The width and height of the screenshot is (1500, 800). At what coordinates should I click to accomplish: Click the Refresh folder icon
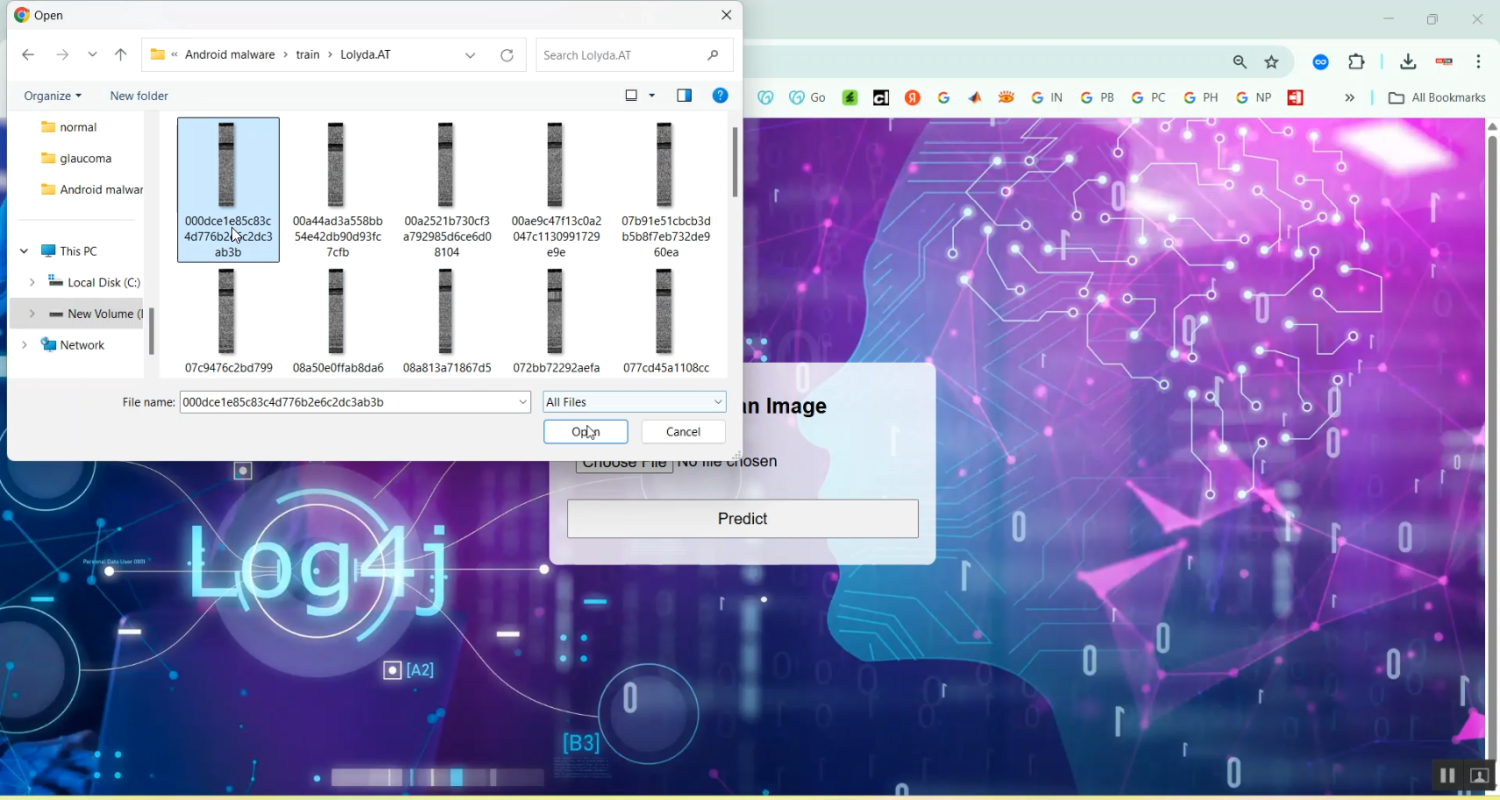click(507, 55)
